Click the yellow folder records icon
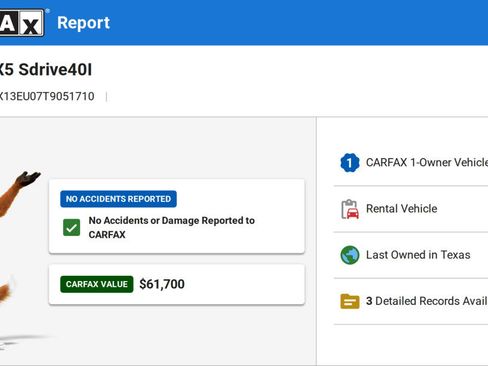Screen dimensions: 488x366 coord(350,301)
